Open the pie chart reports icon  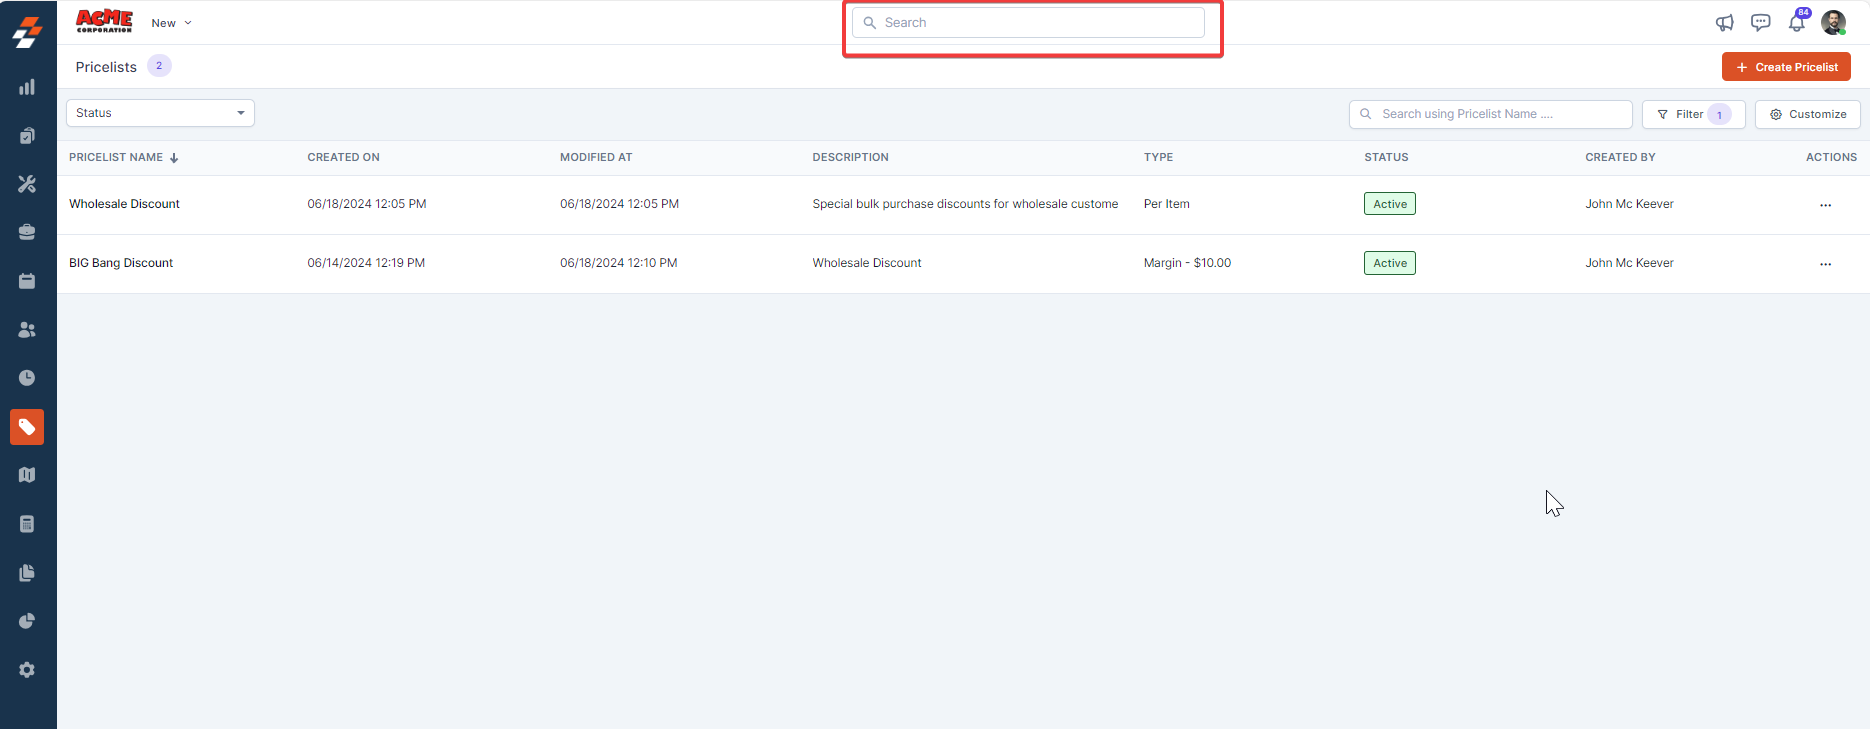(x=27, y=621)
